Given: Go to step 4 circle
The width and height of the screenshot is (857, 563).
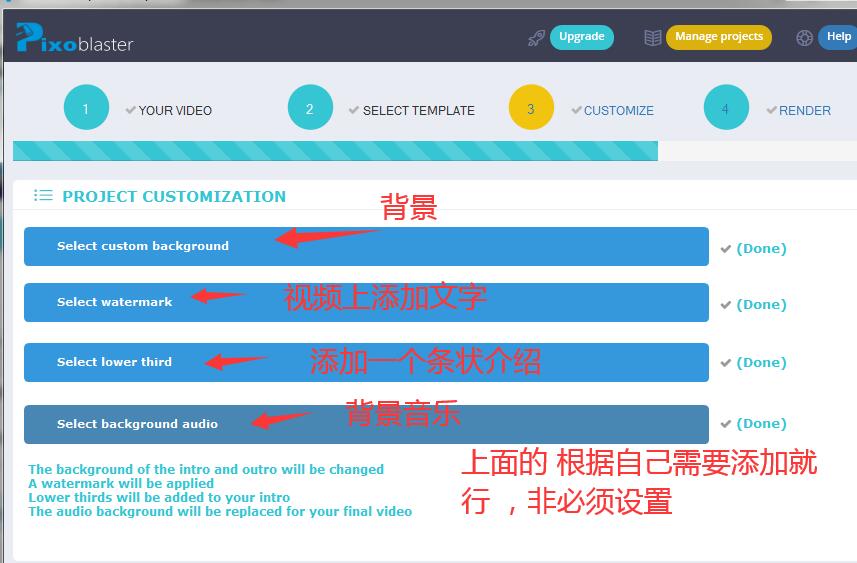Looking at the screenshot, I should (x=726, y=108).
